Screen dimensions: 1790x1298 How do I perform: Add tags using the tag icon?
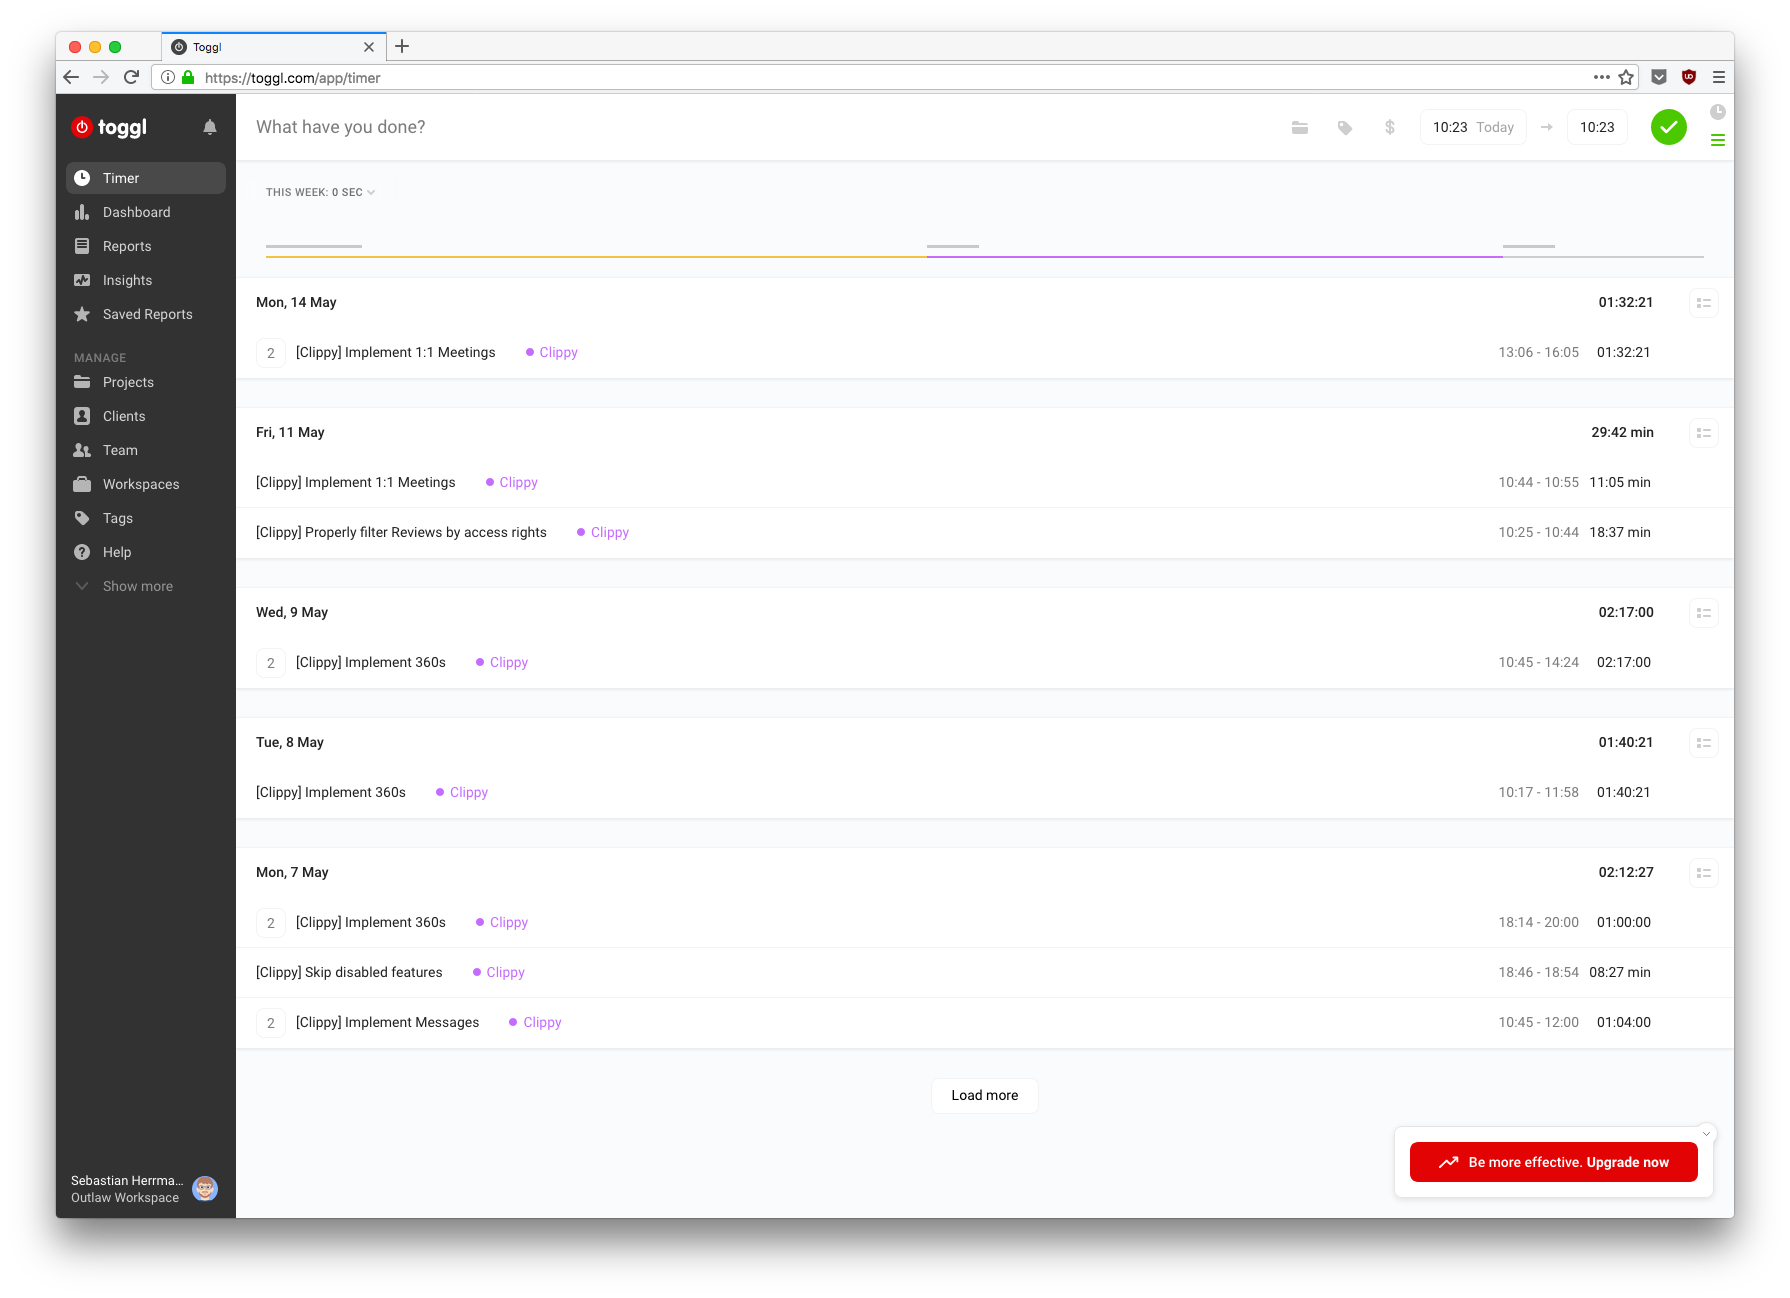point(1345,127)
